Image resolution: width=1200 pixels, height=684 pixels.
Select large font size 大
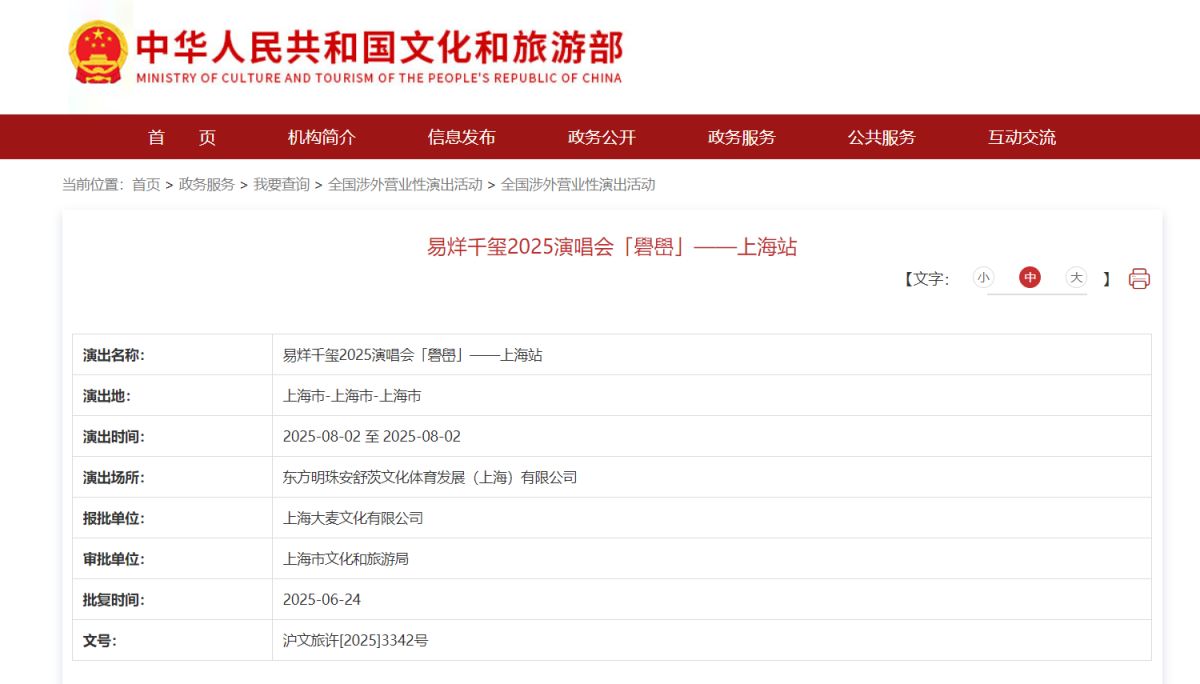1076,278
